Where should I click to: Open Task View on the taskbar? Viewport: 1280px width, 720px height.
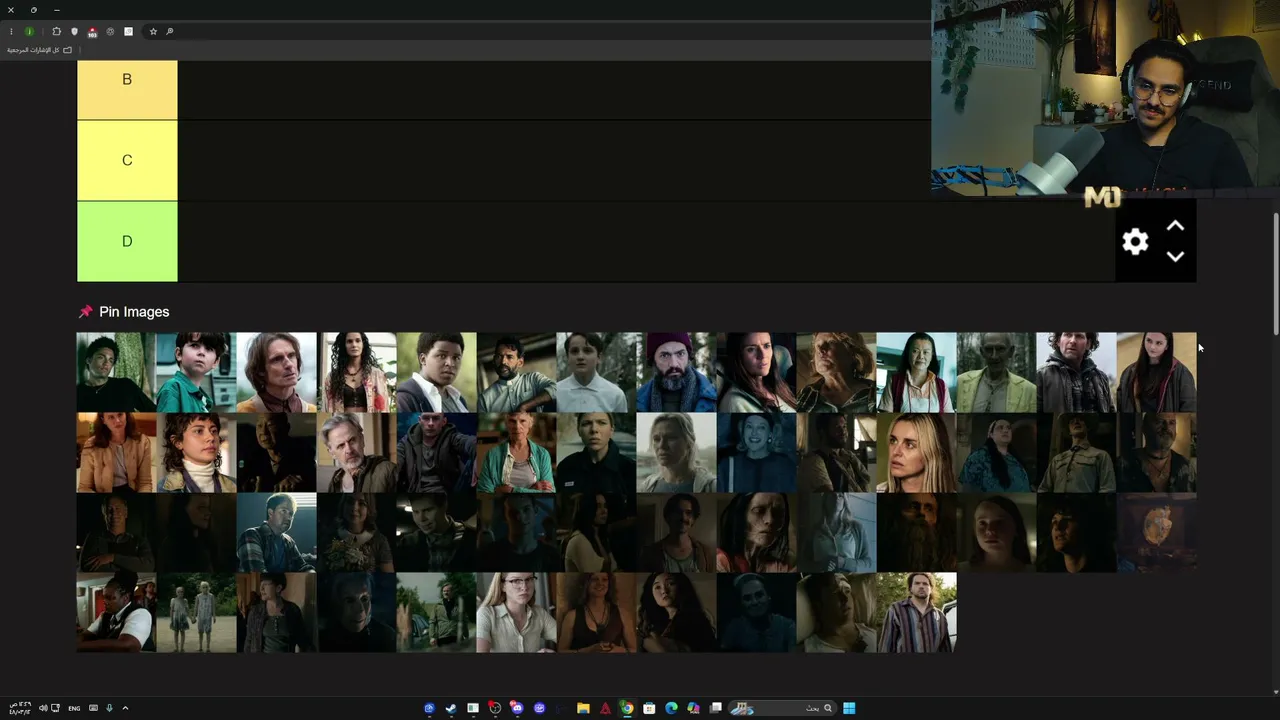point(716,708)
